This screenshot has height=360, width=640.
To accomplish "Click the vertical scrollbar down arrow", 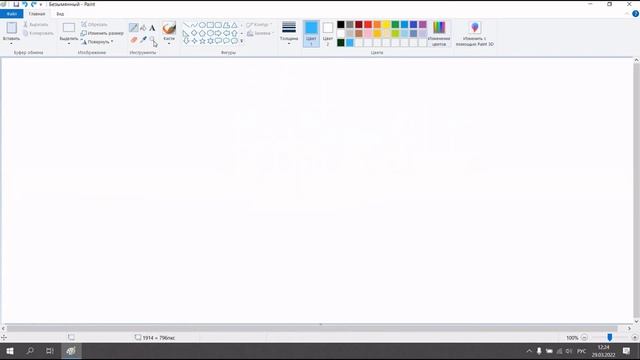I will pyautogui.click(x=636, y=321).
